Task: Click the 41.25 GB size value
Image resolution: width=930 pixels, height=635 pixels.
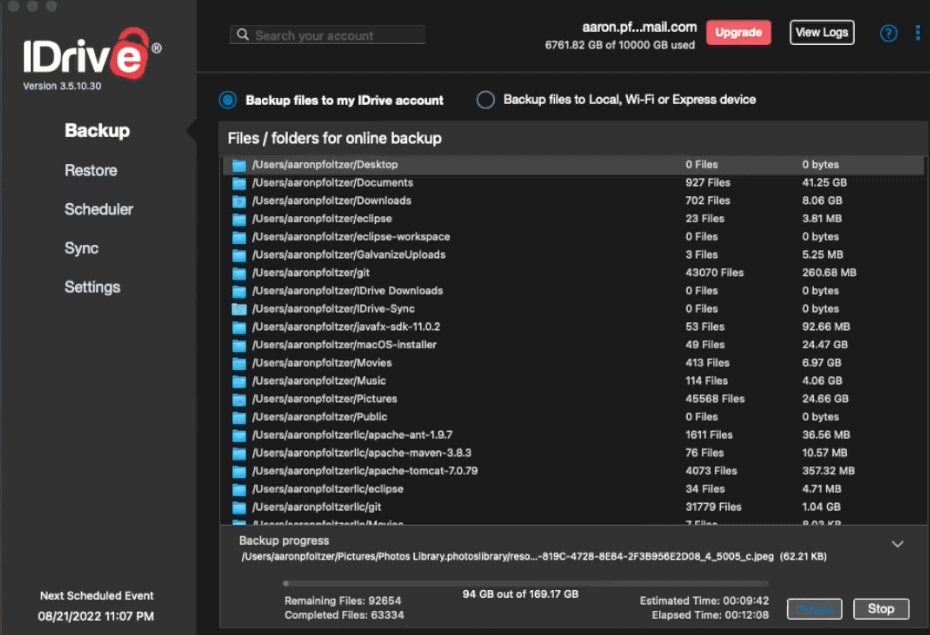Action: tap(824, 183)
